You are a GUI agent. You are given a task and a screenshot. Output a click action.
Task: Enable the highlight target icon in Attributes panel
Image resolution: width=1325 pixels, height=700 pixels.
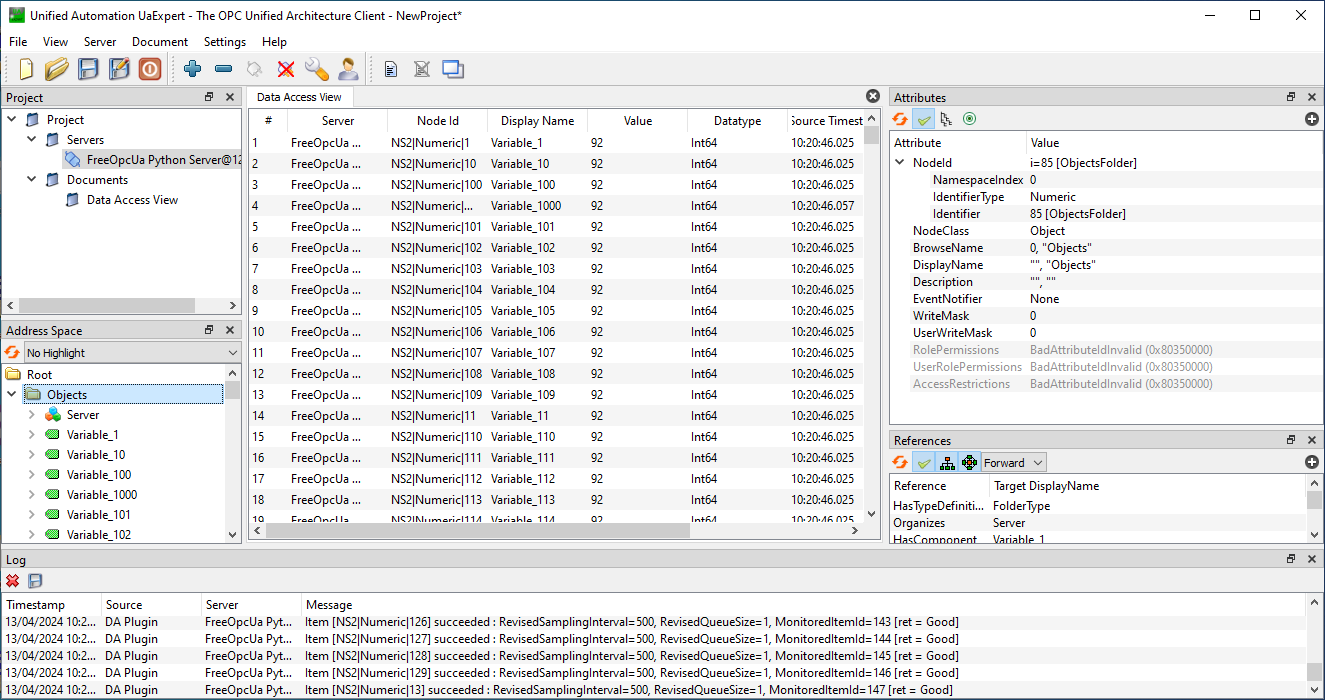[968, 119]
